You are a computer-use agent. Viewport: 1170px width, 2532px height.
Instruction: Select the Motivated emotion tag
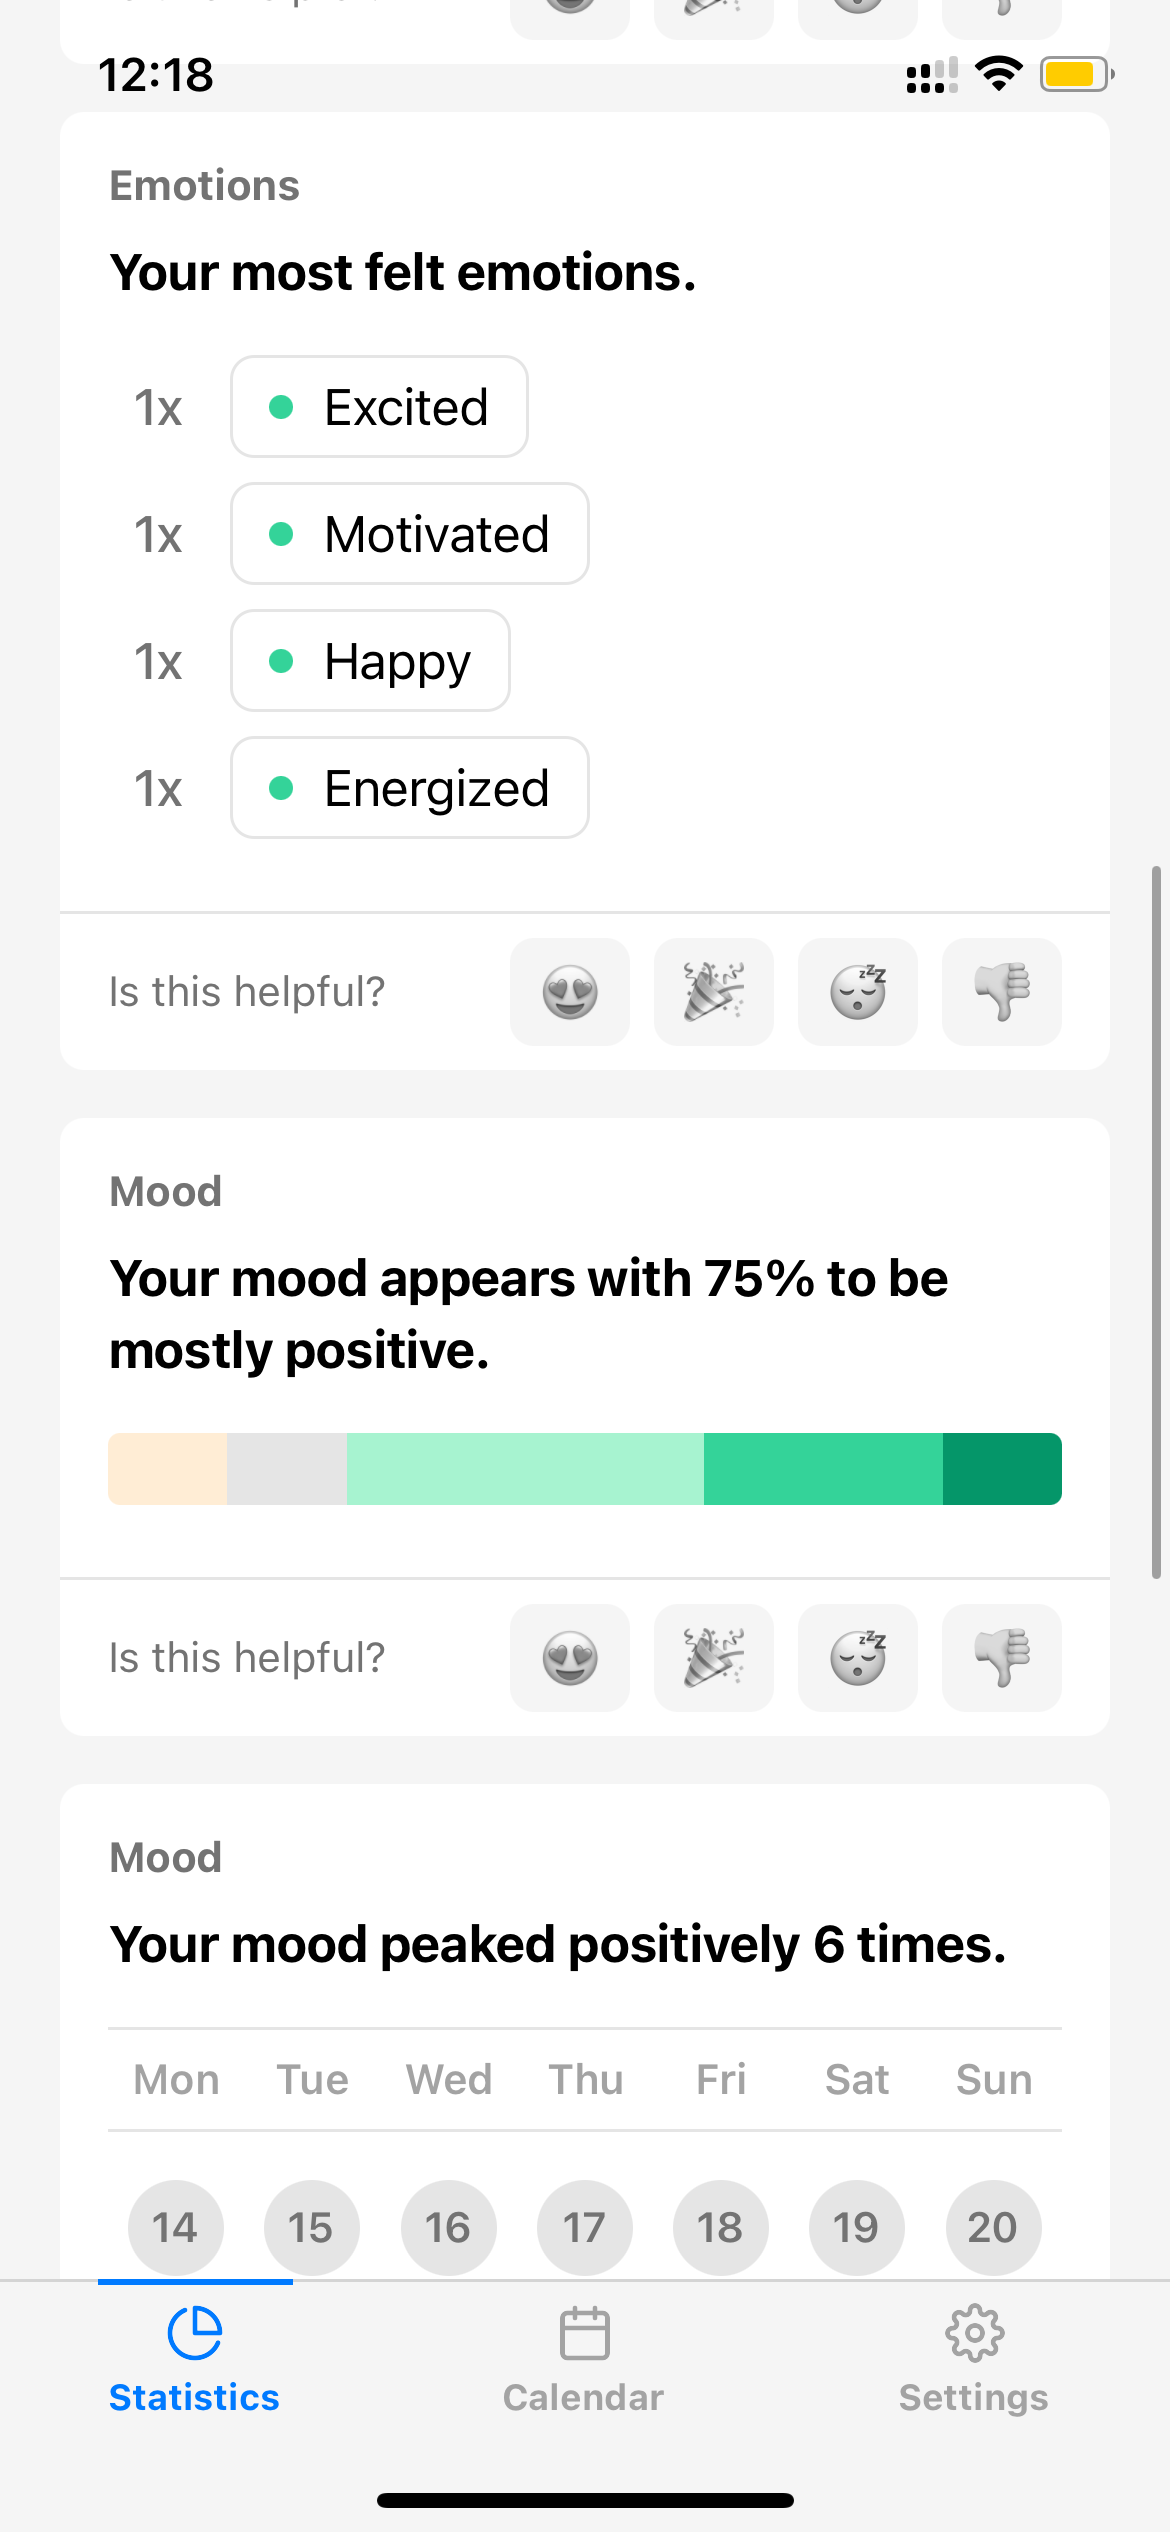coord(410,534)
